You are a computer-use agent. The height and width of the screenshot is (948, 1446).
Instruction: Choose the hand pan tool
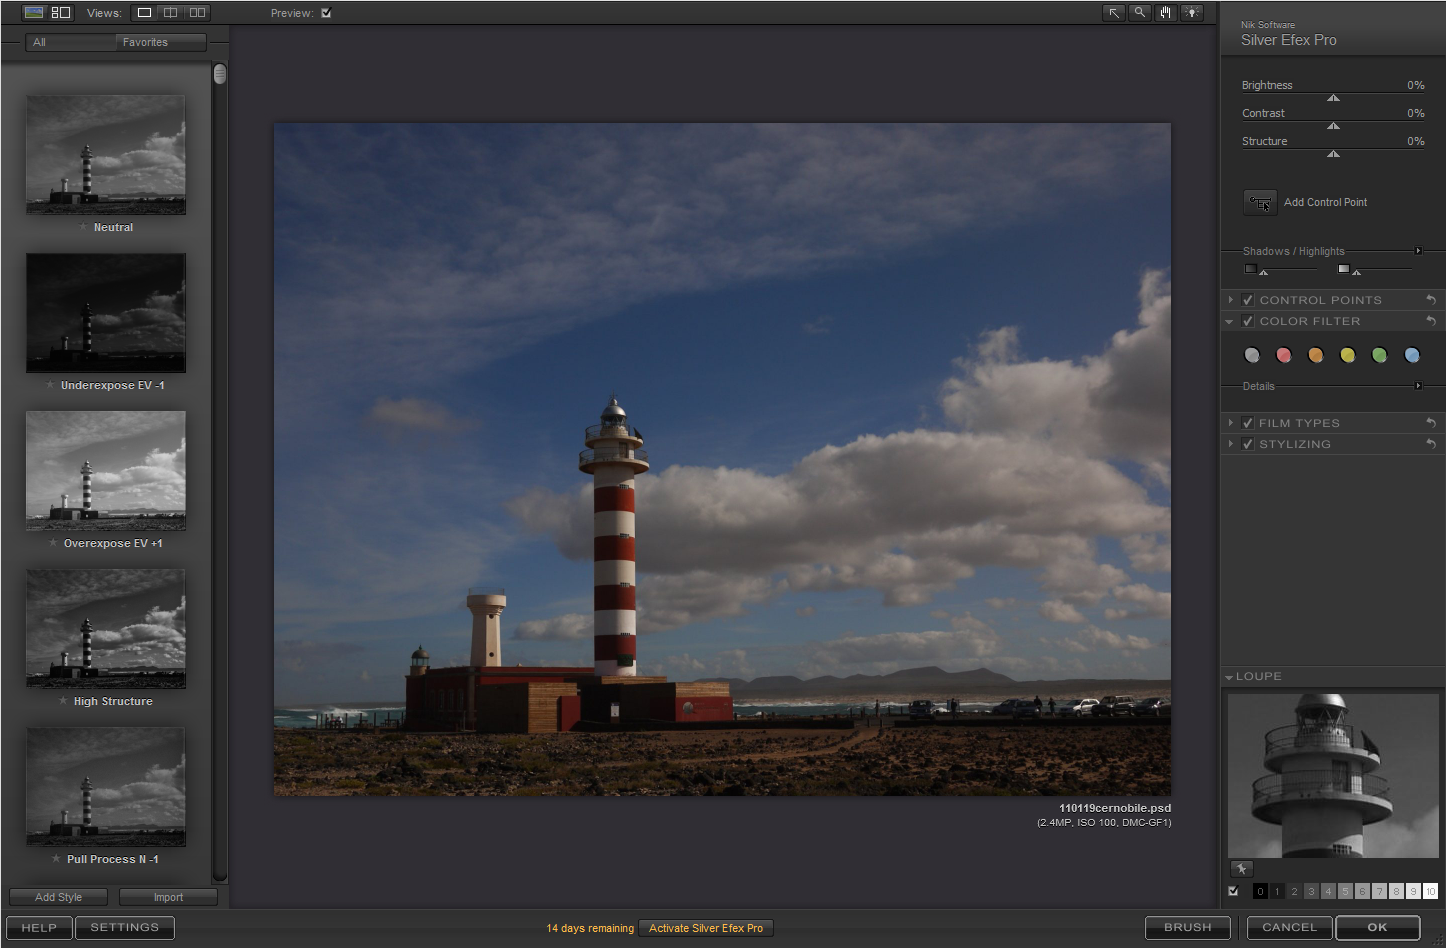[1165, 13]
